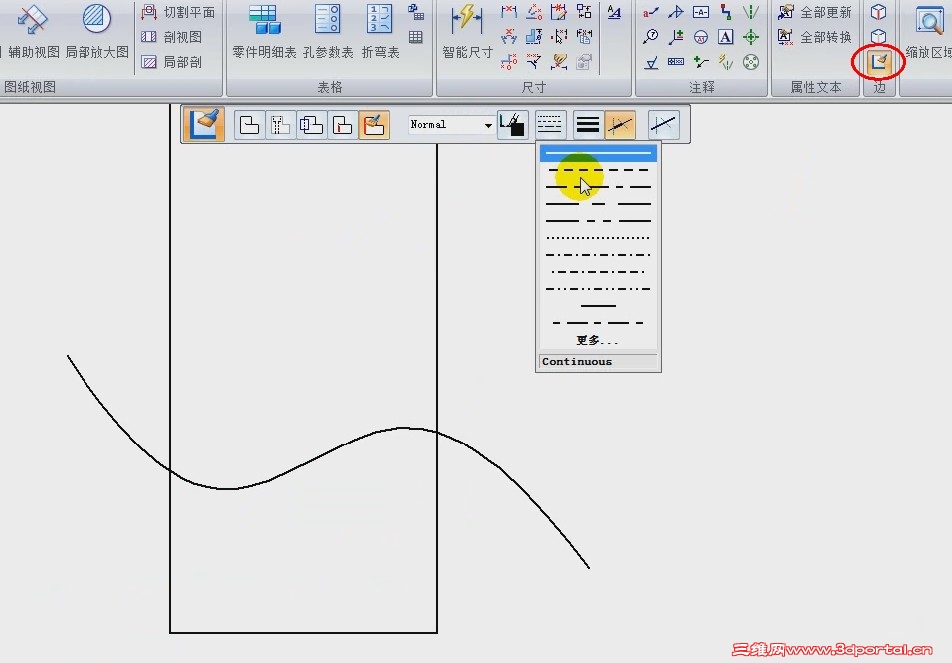Open the line color picker button

click(x=512, y=125)
